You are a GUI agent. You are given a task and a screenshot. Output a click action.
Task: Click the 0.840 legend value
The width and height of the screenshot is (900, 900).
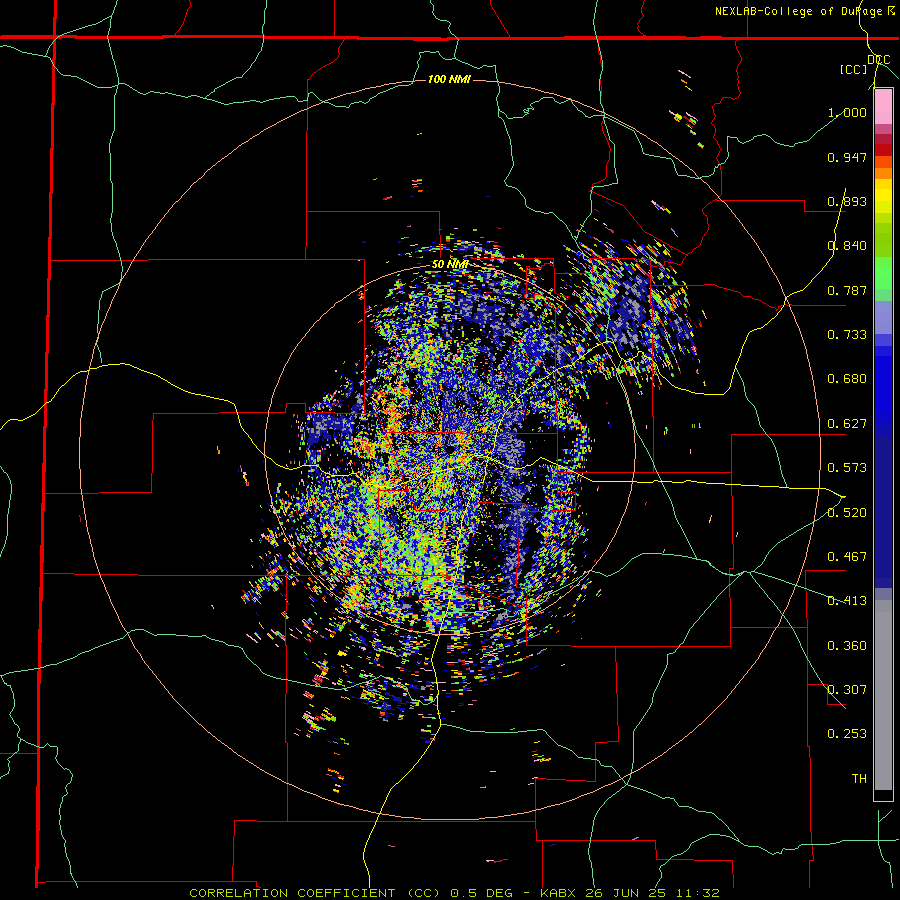pos(847,246)
